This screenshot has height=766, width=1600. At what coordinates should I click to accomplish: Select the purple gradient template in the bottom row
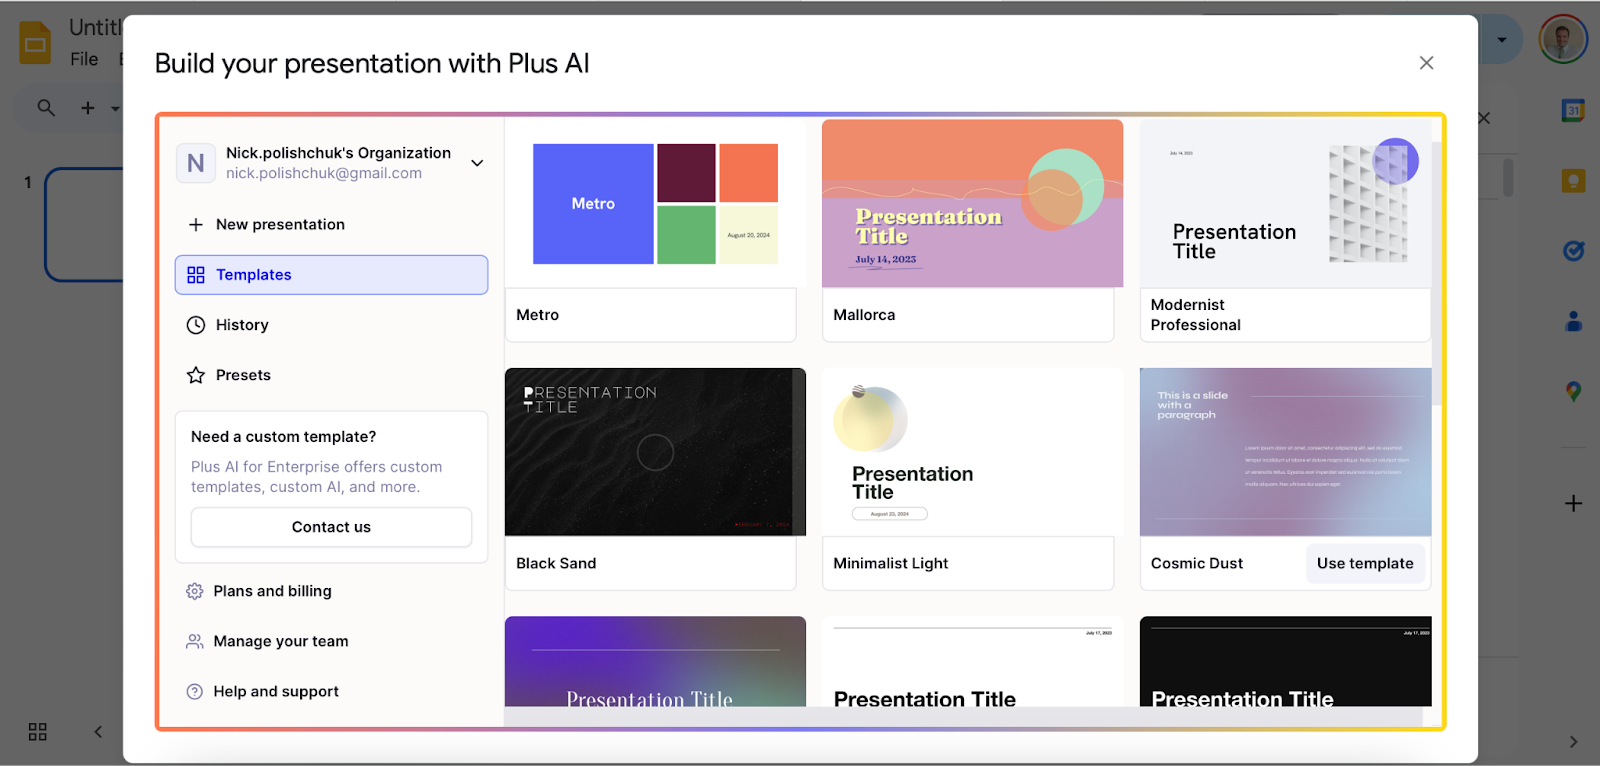pos(655,662)
